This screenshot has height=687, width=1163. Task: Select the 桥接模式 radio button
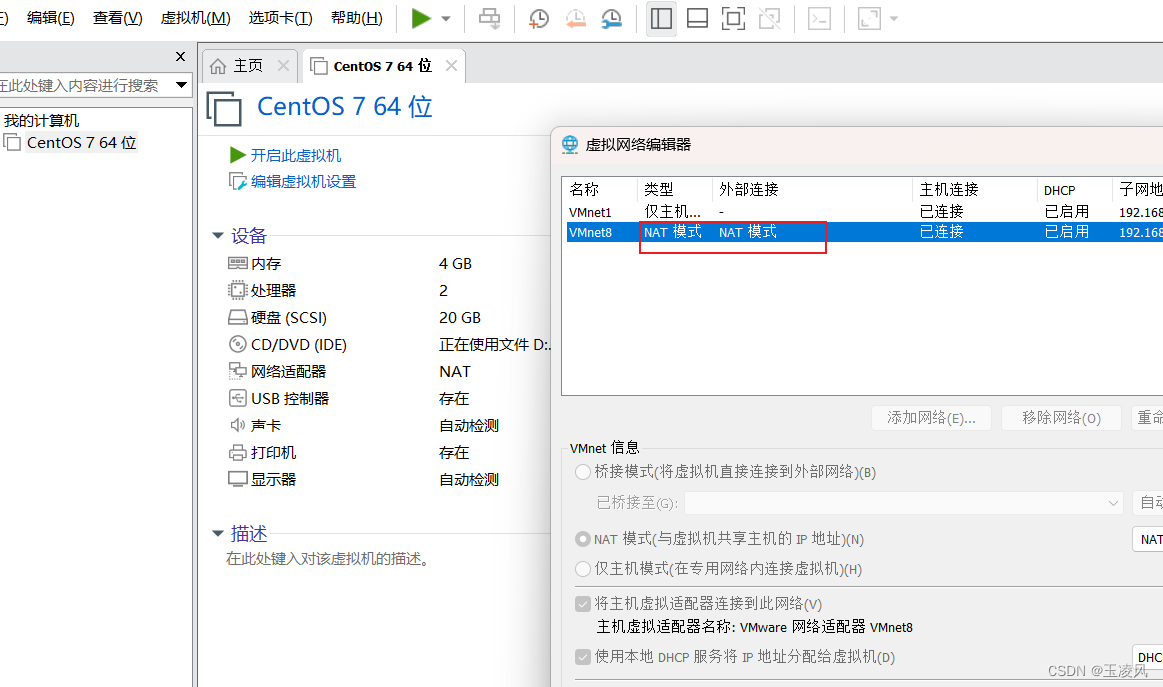pyautogui.click(x=583, y=472)
